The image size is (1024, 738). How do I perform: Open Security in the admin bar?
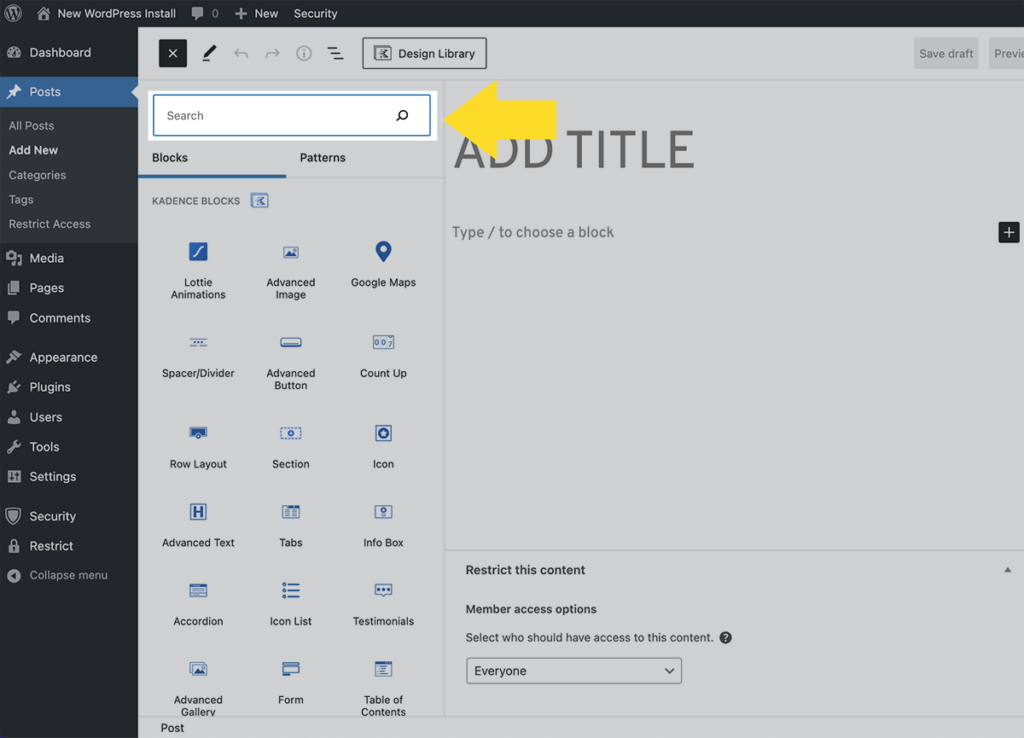[x=315, y=13]
